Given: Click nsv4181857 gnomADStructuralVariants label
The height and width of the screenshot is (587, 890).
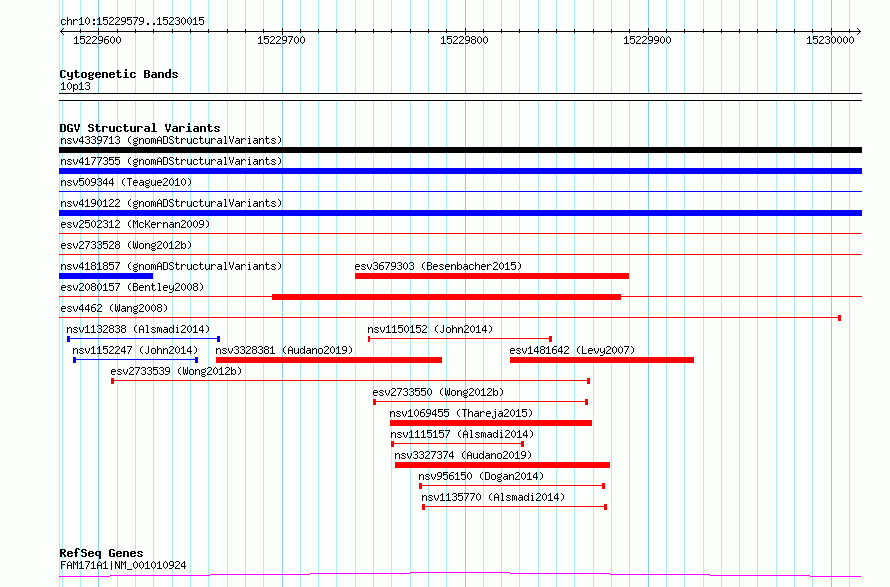Looking at the screenshot, I should click(x=171, y=266).
